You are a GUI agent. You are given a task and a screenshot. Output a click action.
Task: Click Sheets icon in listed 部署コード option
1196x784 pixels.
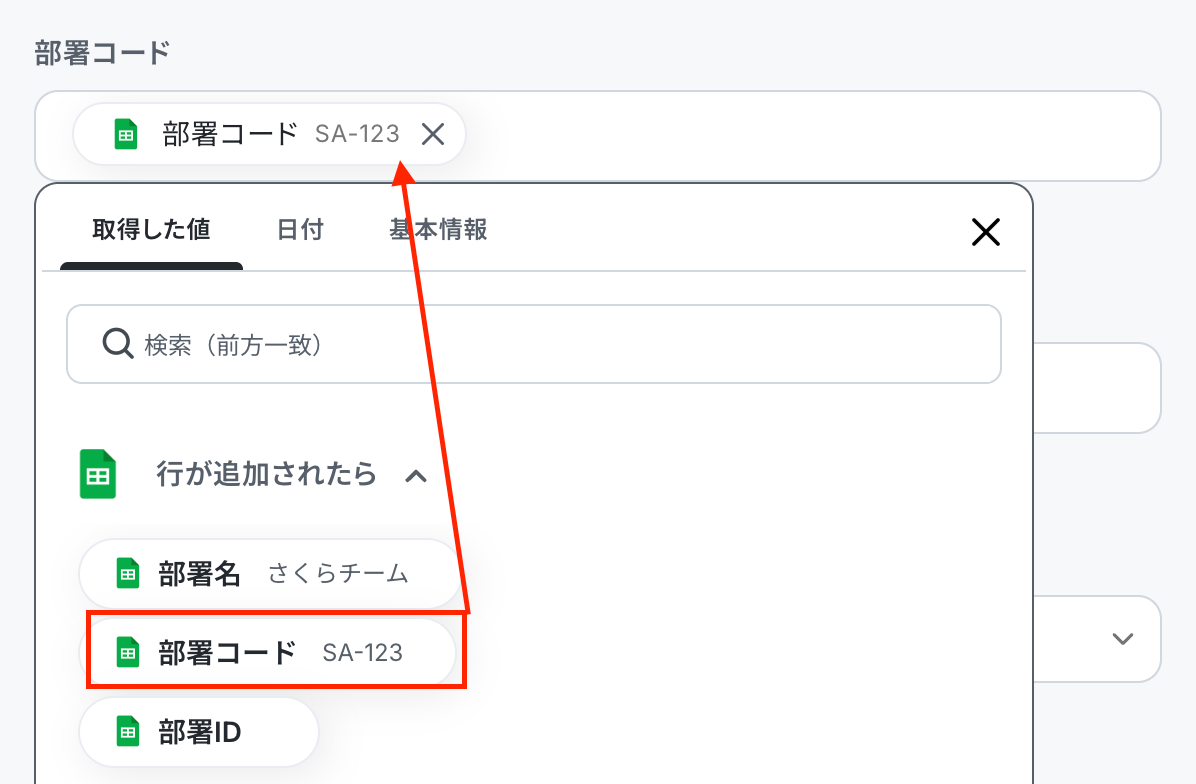[x=128, y=653]
